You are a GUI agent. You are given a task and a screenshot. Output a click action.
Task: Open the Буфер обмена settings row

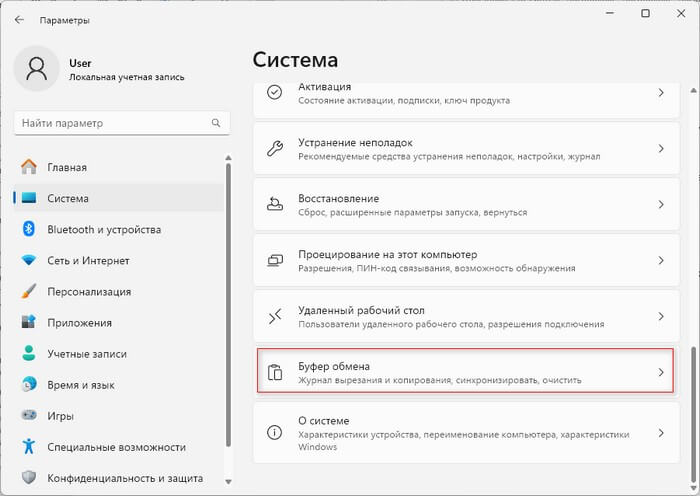click(466, 371)
